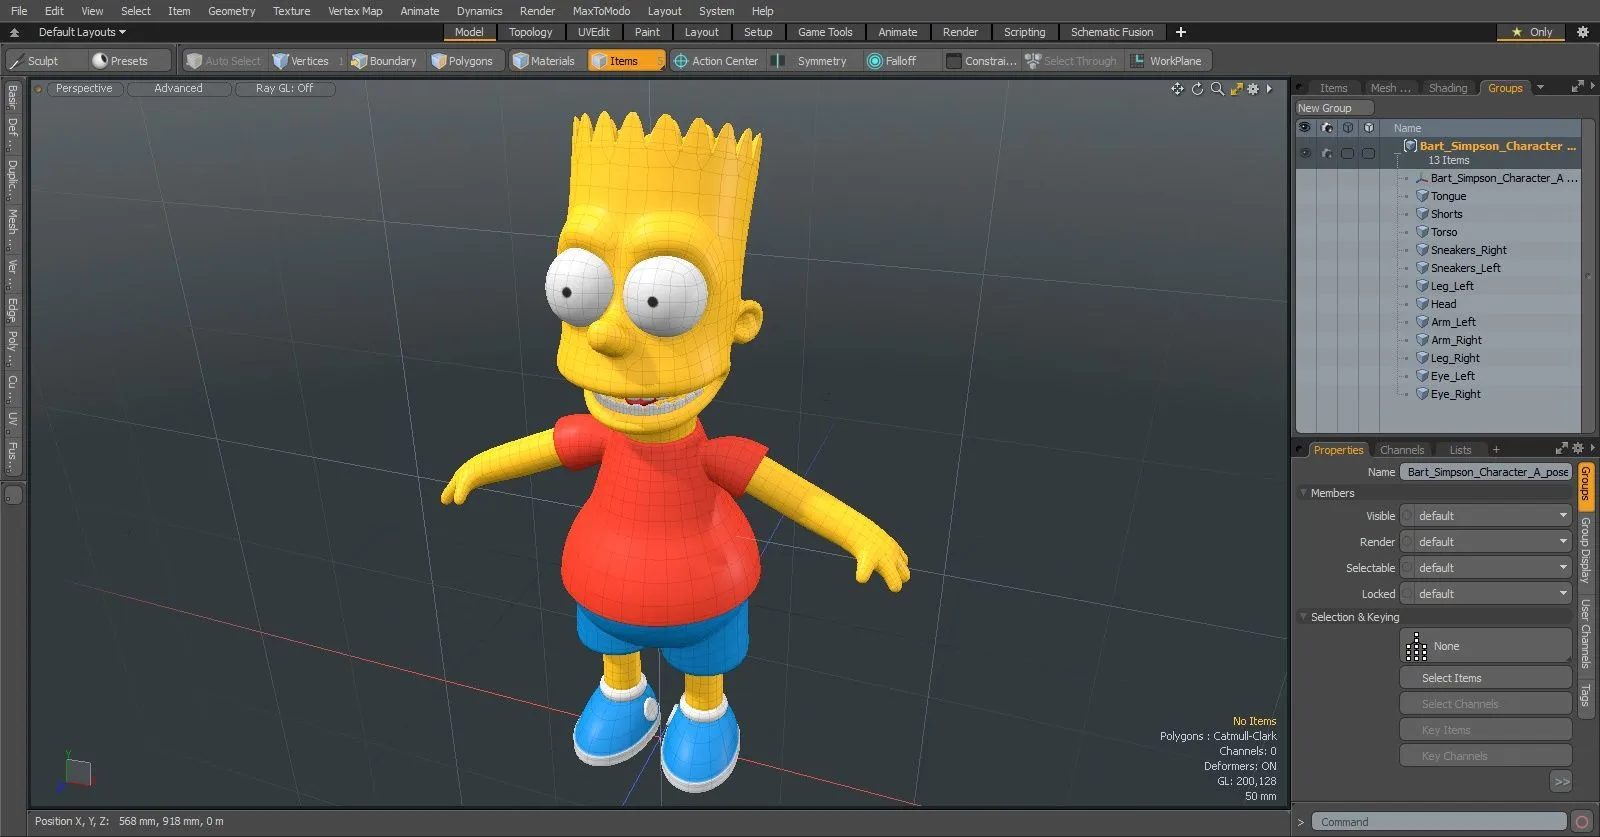
Task: Select the Head mesh item
Action: [1443, 304]
